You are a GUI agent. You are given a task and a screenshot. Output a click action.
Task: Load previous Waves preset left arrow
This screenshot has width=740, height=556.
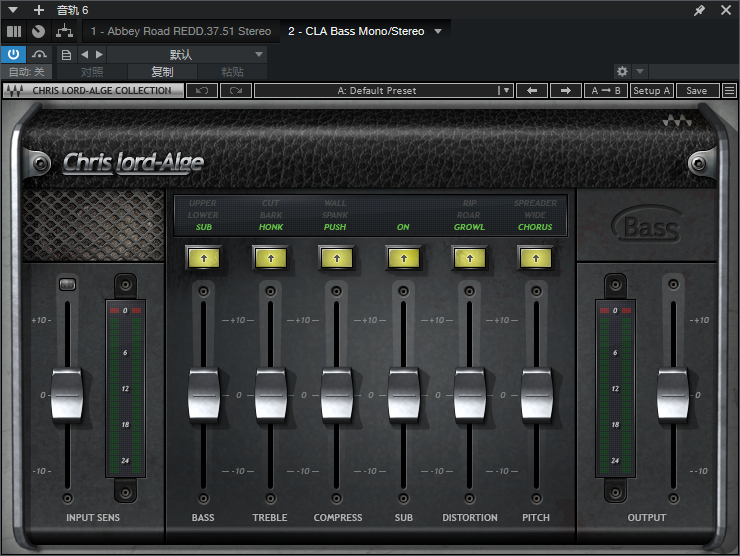[532, 91]
